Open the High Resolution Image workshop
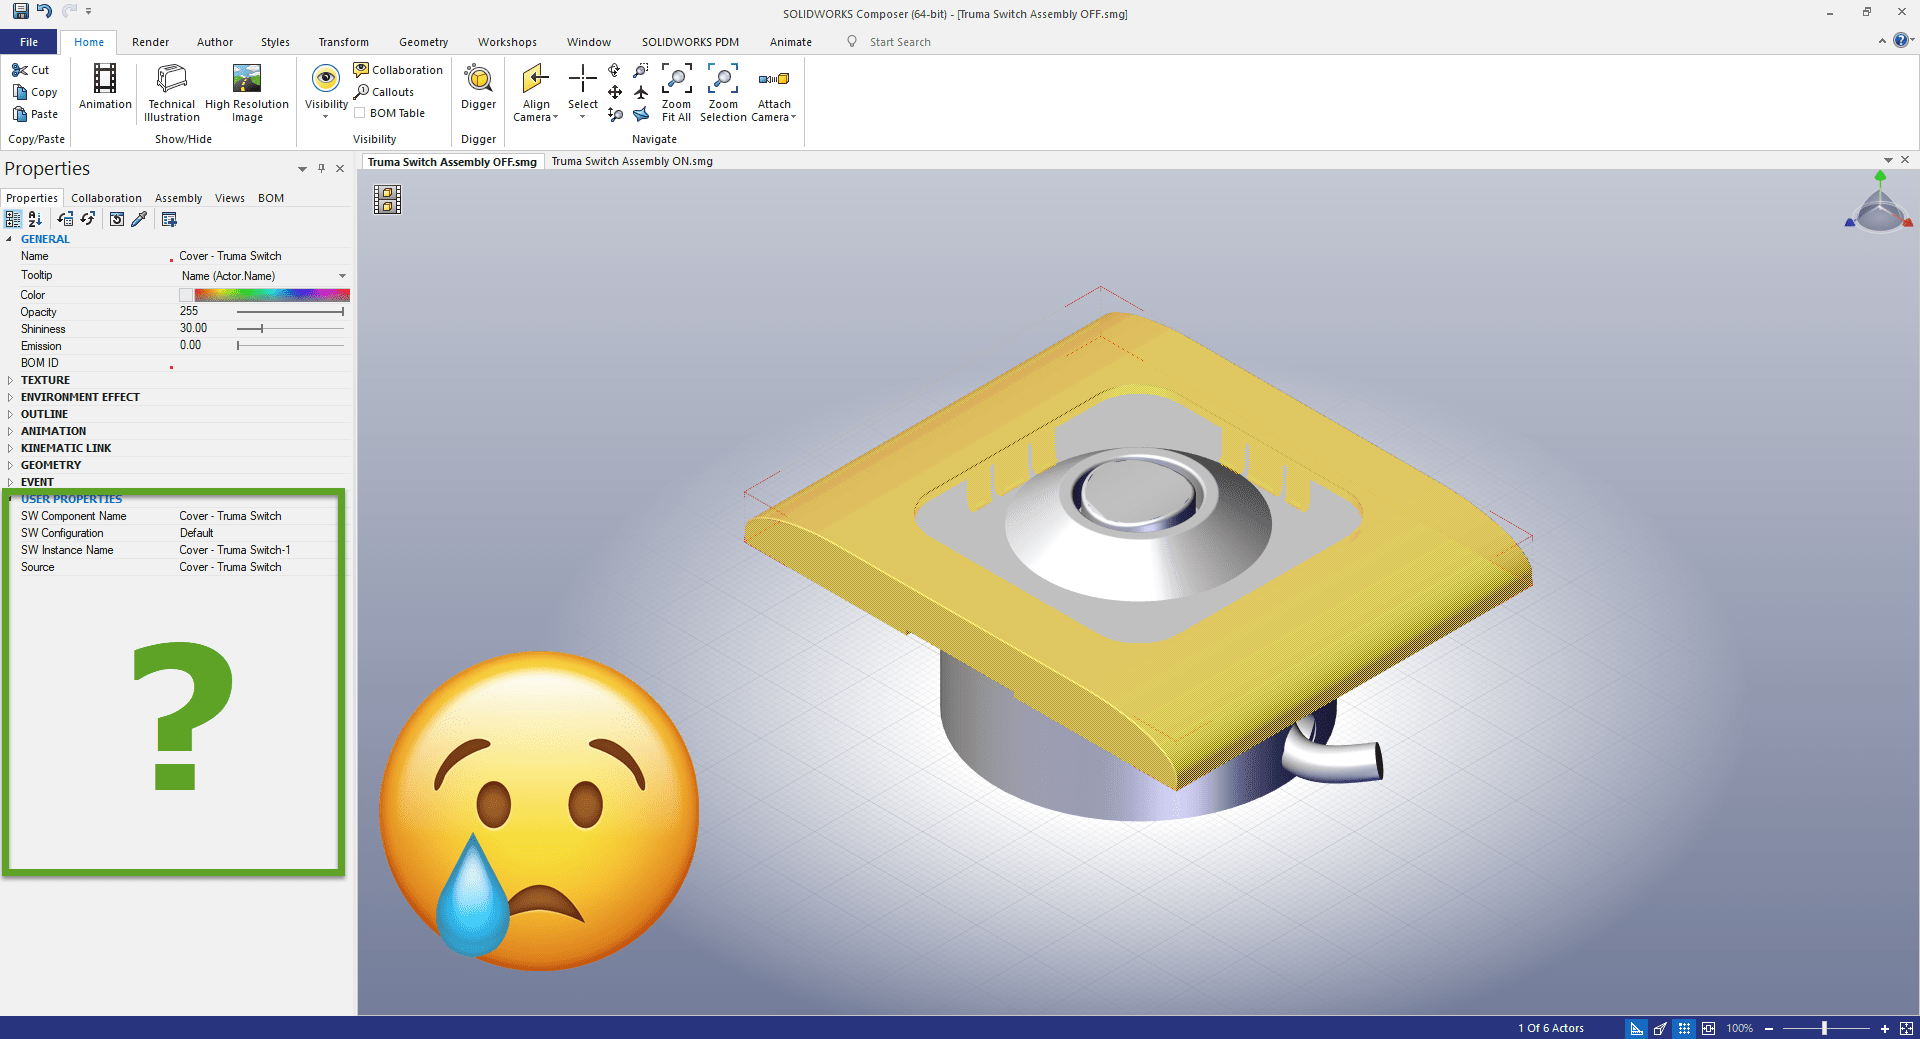Viewport: 1920px width, 1039px height. pos(247,93)
